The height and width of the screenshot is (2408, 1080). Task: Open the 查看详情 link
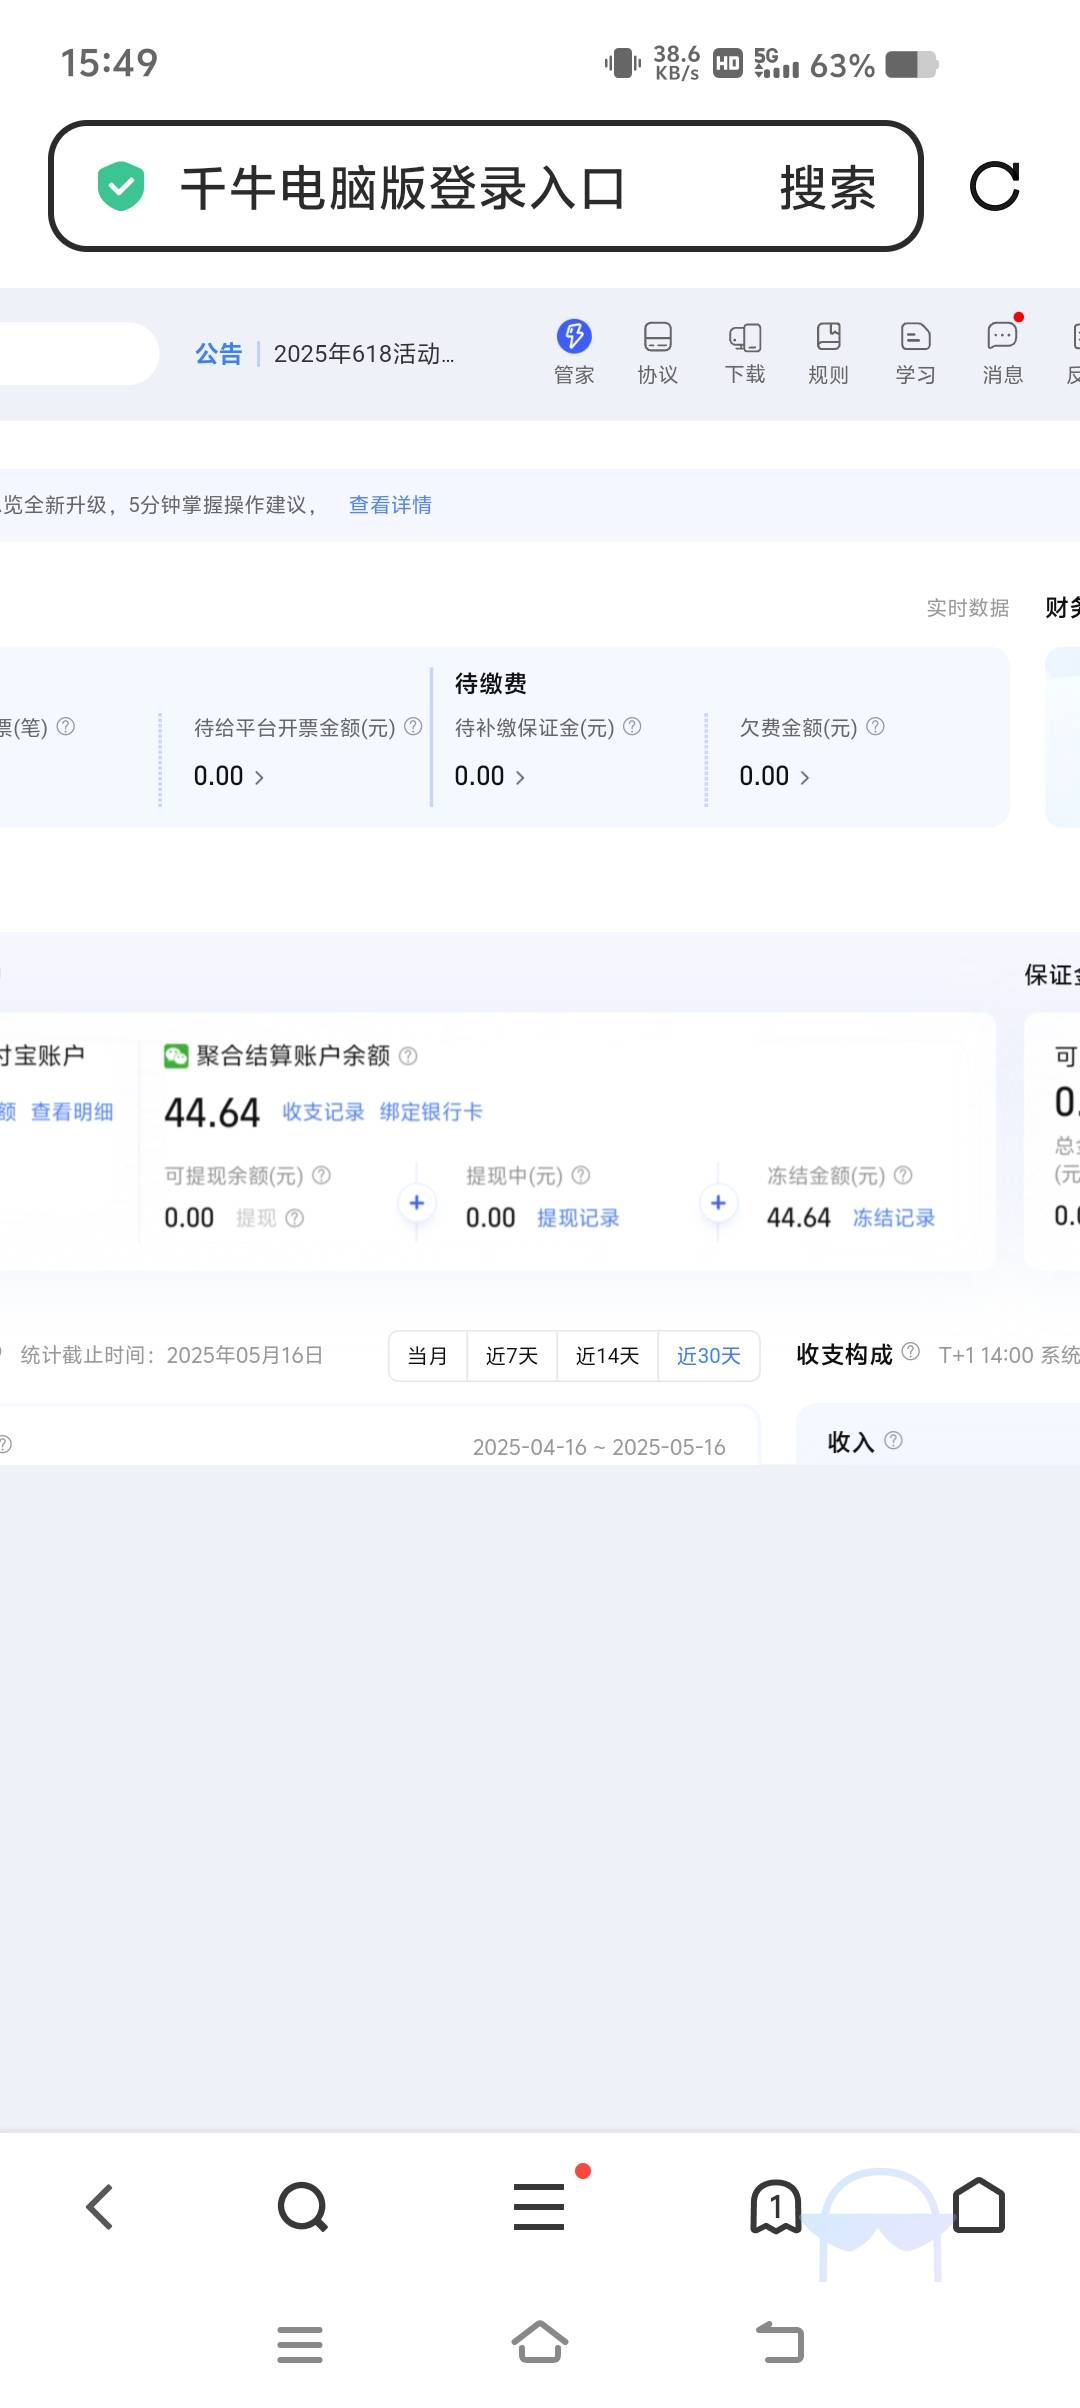point(390,505)
